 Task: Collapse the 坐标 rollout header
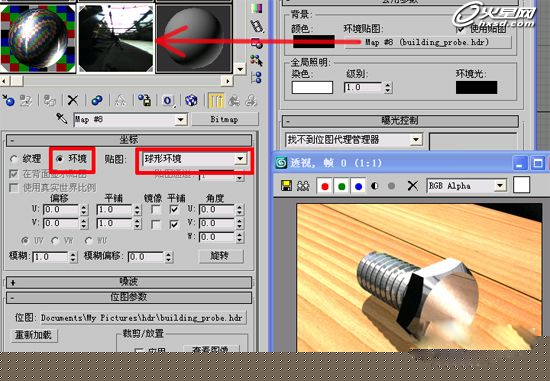pos(129,140)
